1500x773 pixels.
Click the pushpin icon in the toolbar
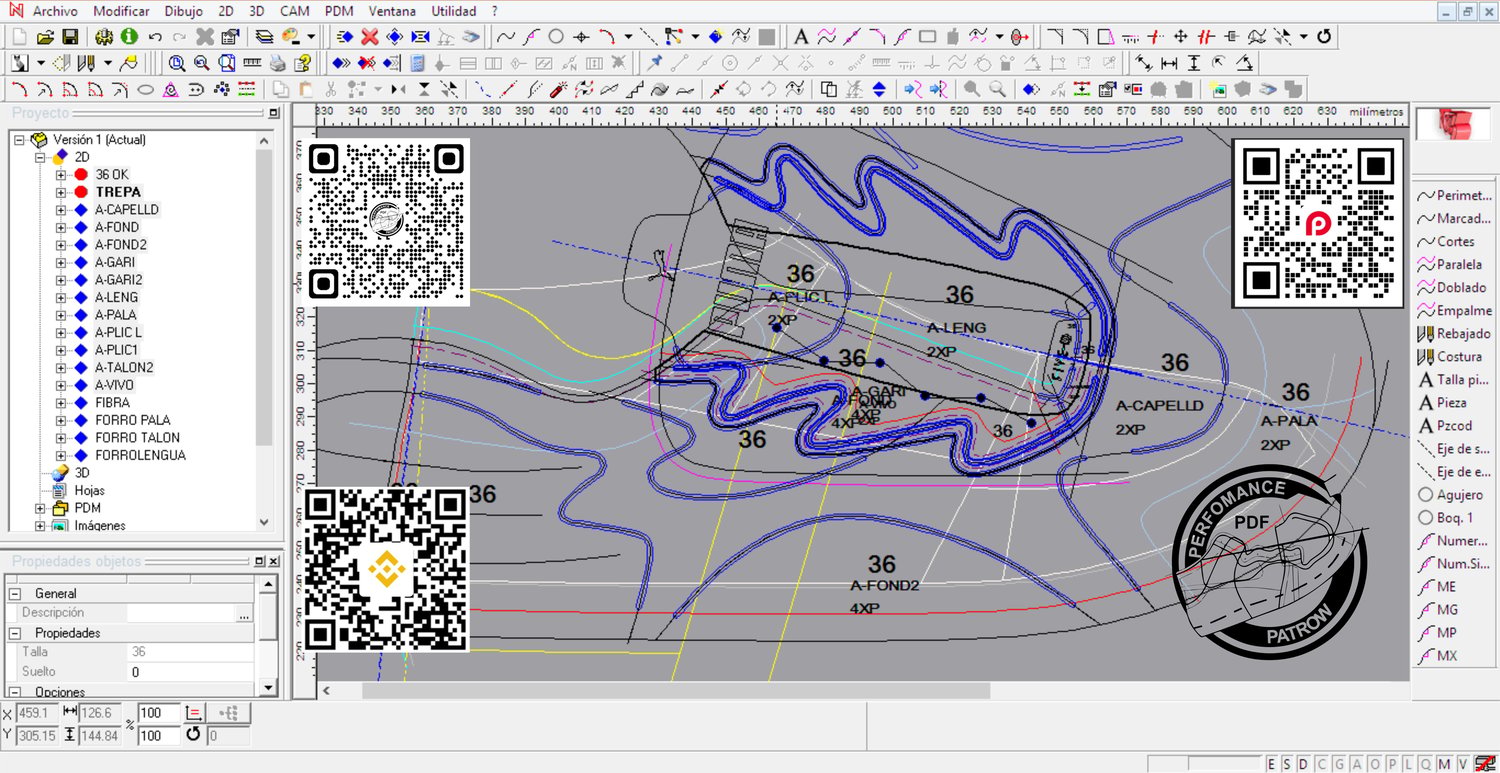coord(655,63)
